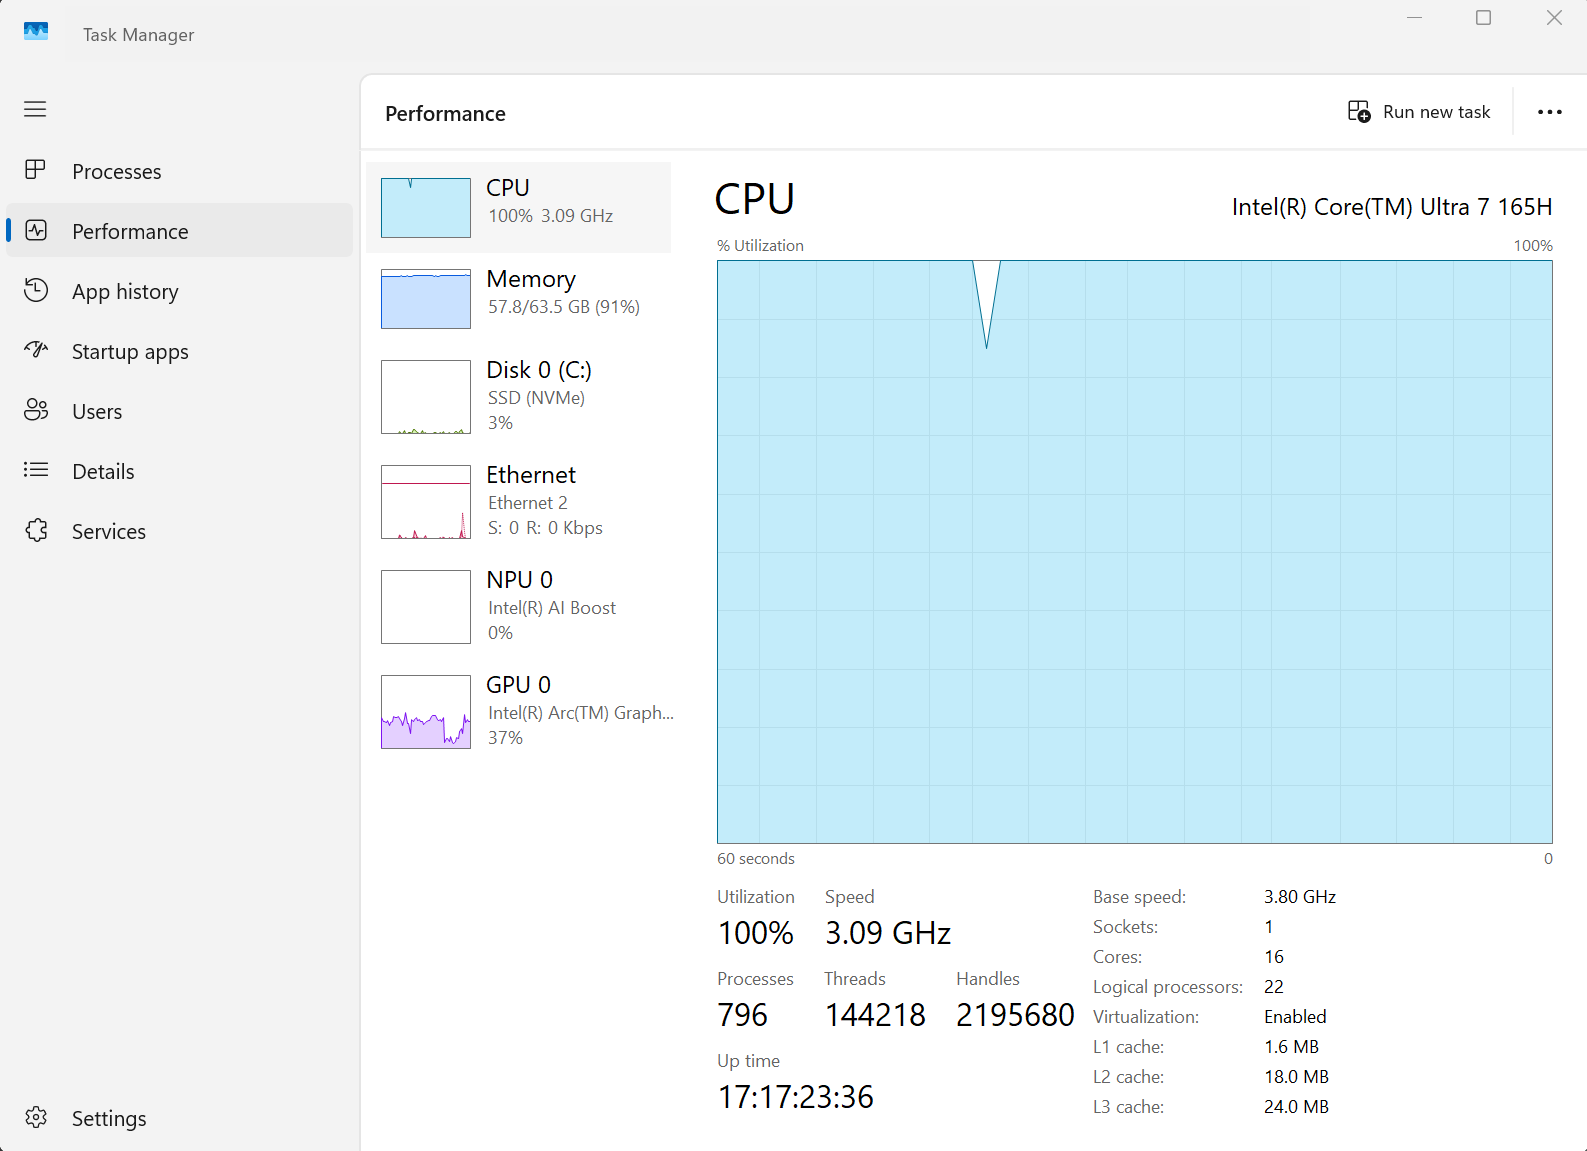Image resolution: width=1587 pixels, height=1151 pixels.
Task: Select the GPU 0 graph thumbnail
Action: [426, 712]
